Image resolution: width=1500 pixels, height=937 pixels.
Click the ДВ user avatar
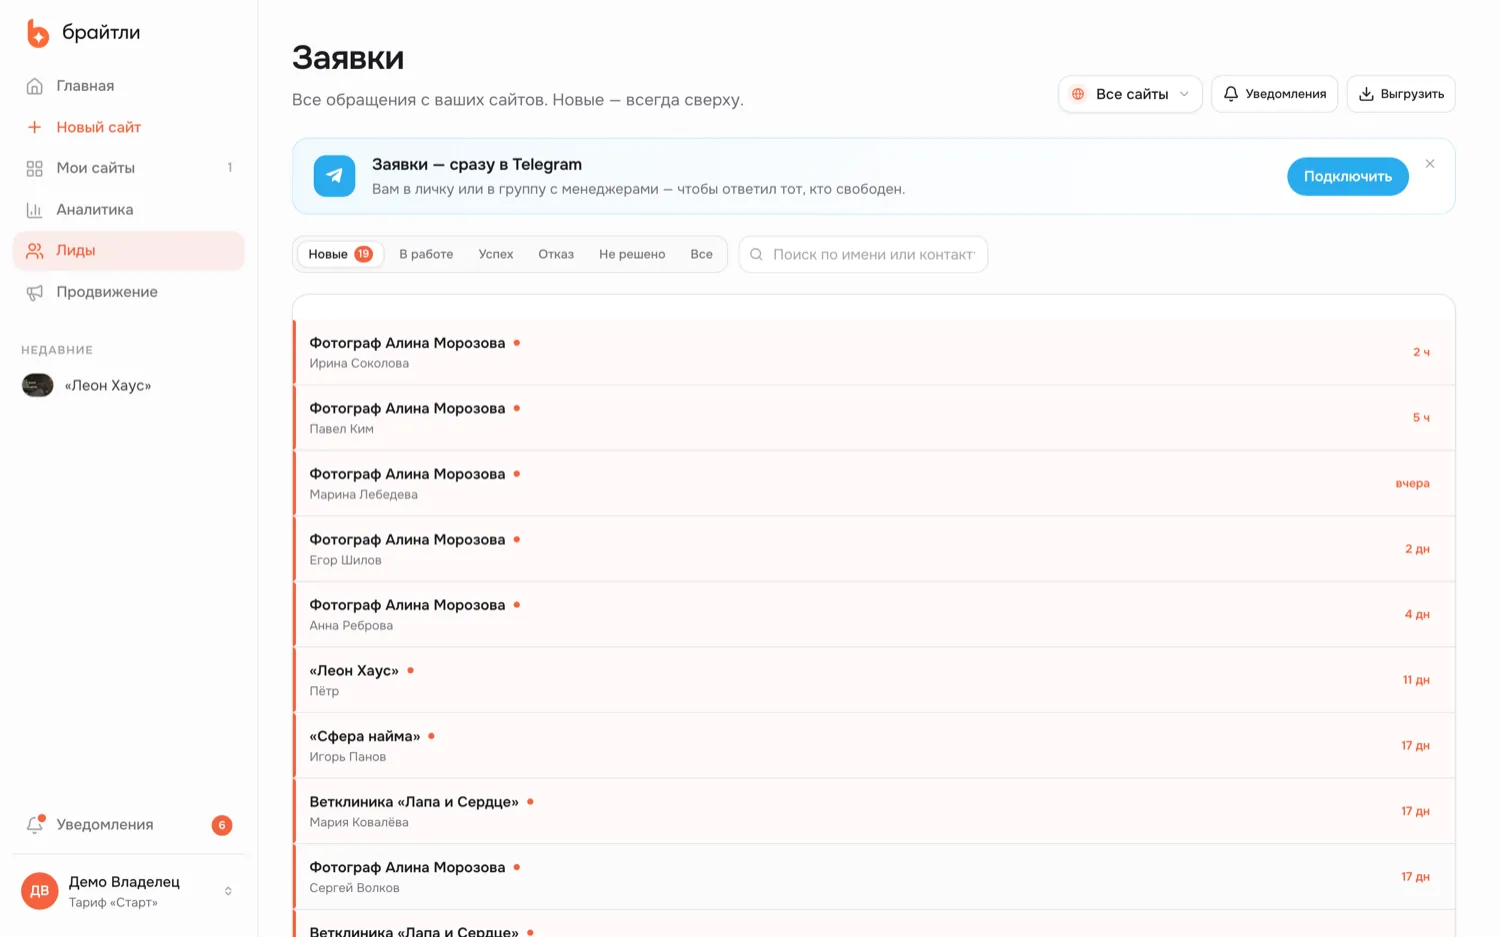tap(40, 891)
